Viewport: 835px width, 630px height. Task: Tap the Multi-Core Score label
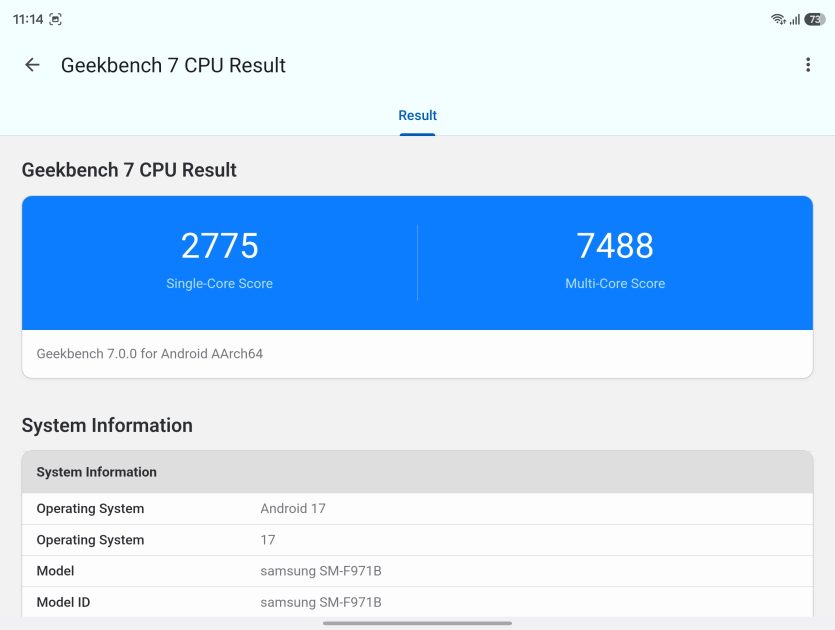615,283
